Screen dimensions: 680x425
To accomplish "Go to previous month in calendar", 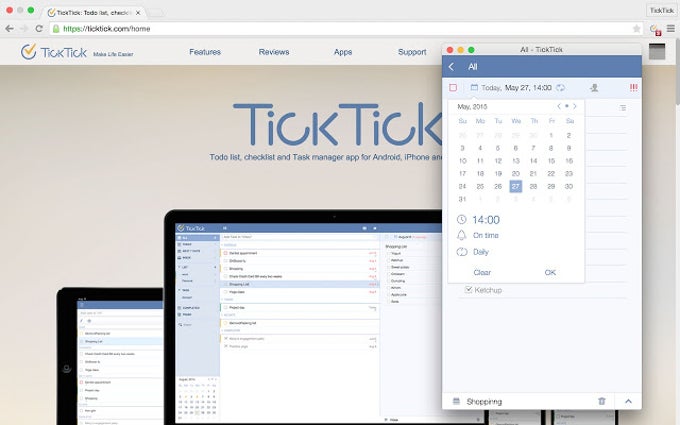I will tap(559, 106).
